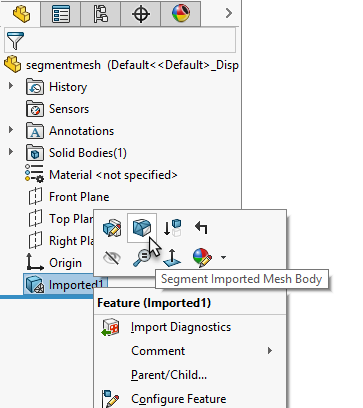Screen dimensions: 363x408
Task: Select the Edit Feature icon in the context toolbar
Action: click(x=112, y=228)
